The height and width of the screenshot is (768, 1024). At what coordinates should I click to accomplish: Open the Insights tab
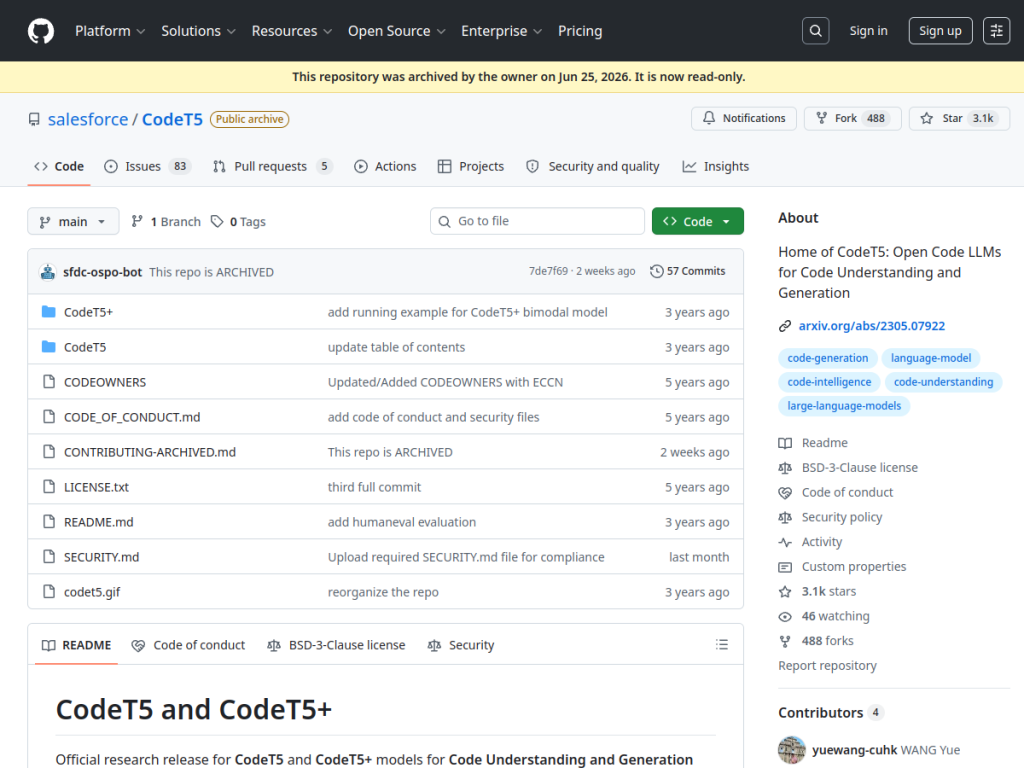[x=716, y=167]
